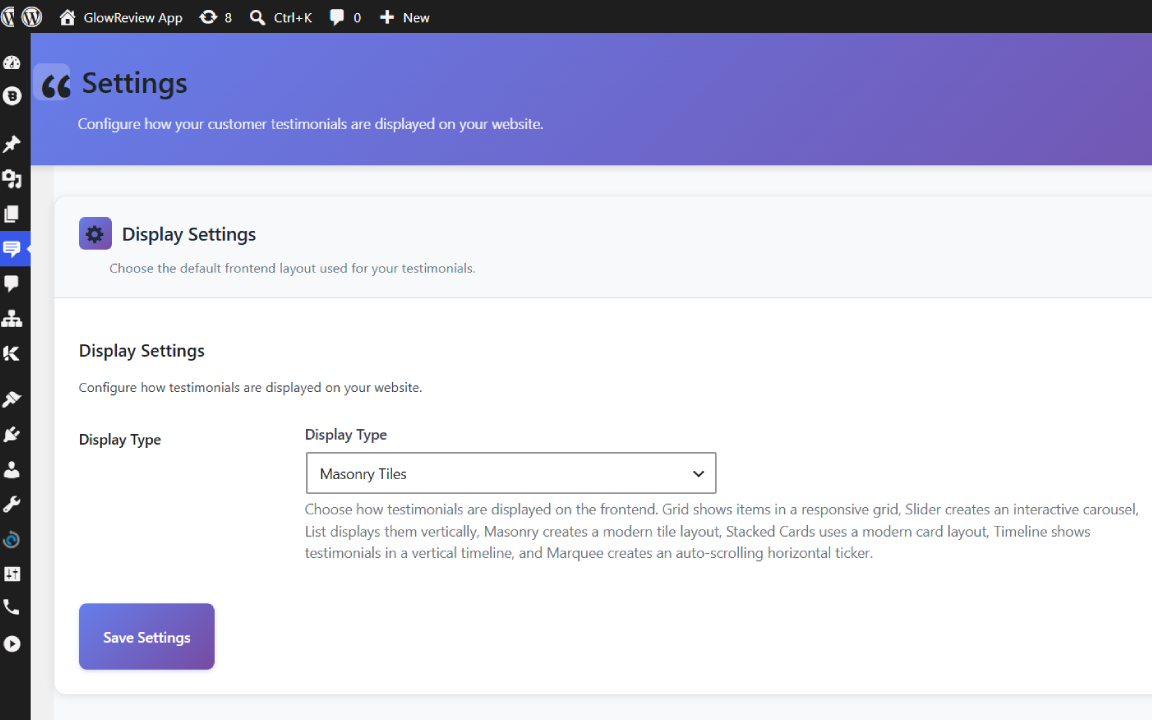Image resolution: width=1152 pixels, height=720 pixels.
Task: Click the 'Settings' page heading
Action: tap(134, 83)
